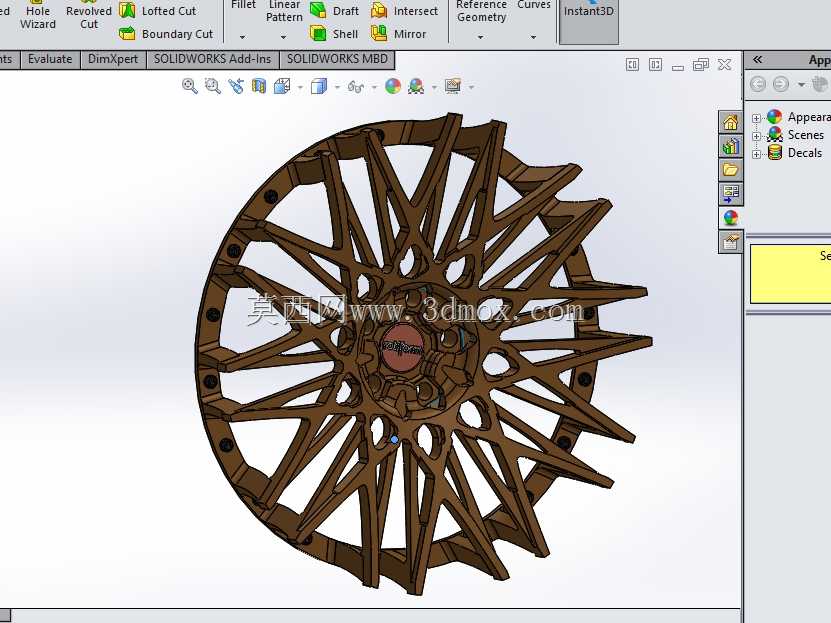This screenshot has width=831, height=623.
Task: Choose the Boundary Cut command
Action: pos(166,34)
